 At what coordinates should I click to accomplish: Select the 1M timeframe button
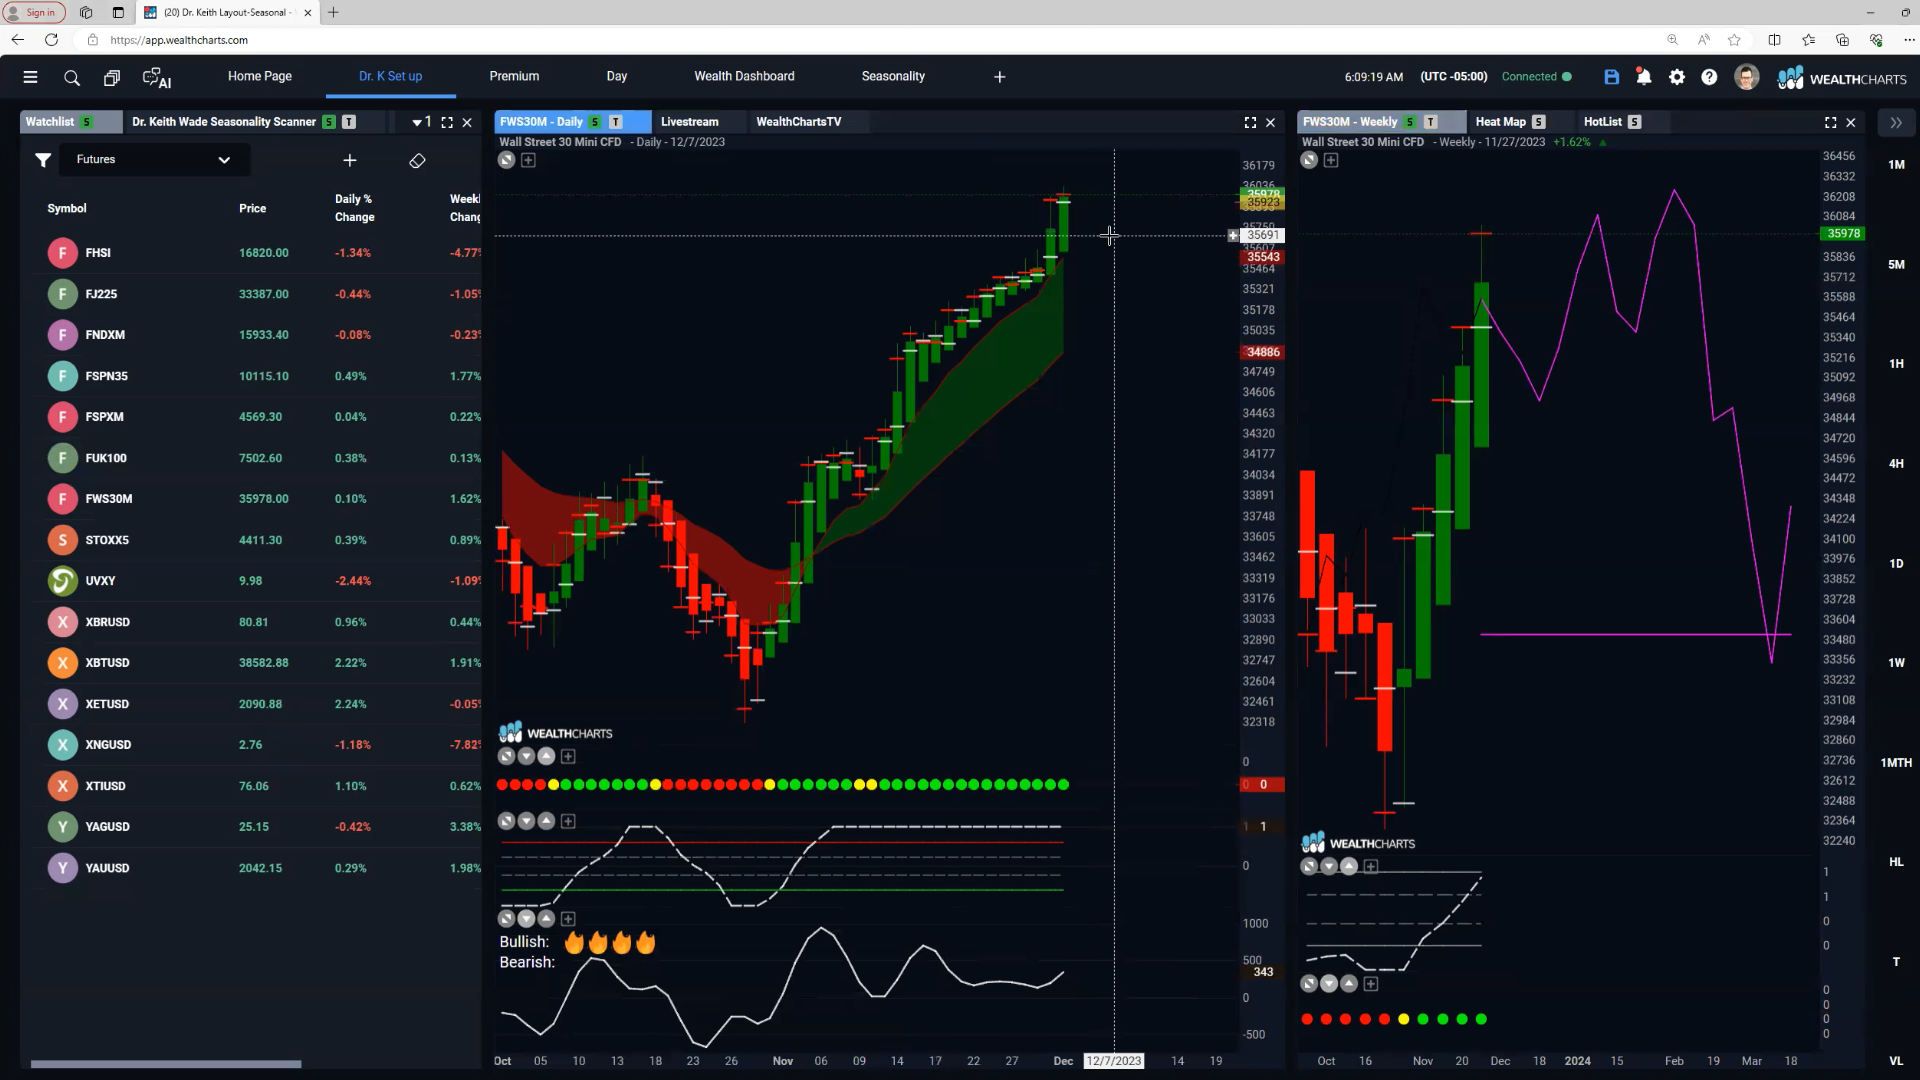pyautogui.click(x=1896, y=165)
